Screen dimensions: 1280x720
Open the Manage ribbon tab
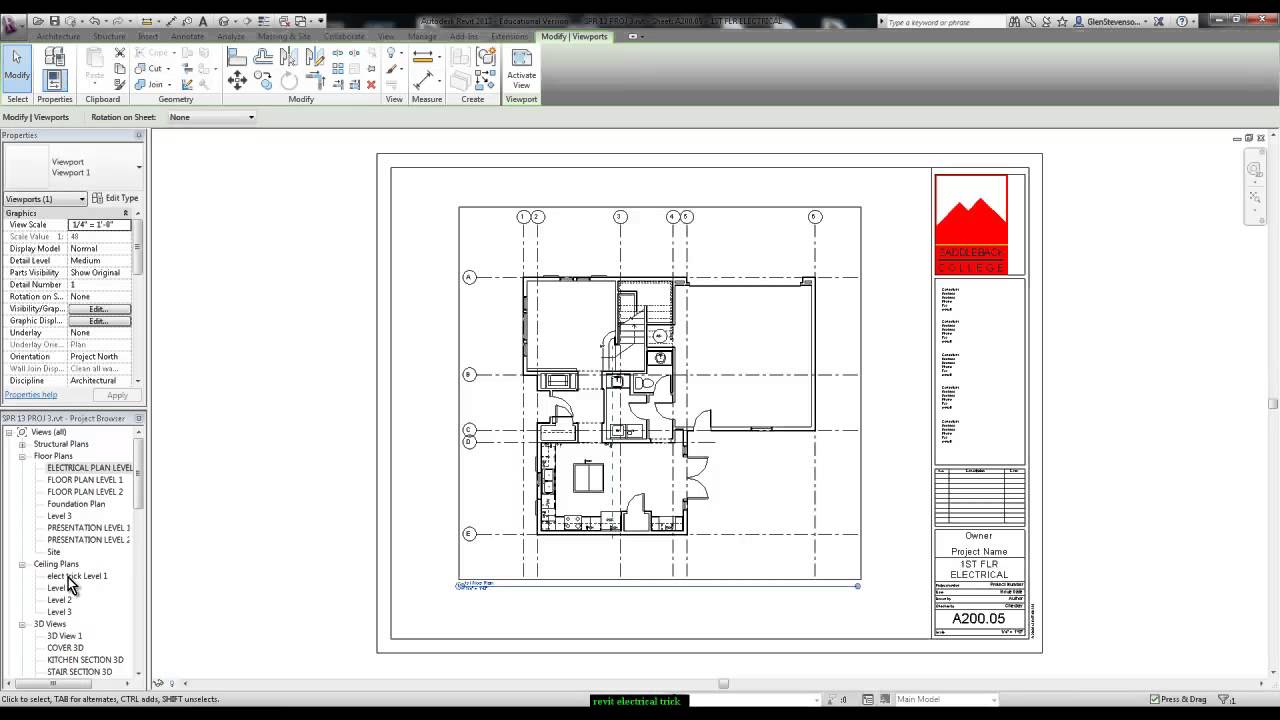[422, 36]
